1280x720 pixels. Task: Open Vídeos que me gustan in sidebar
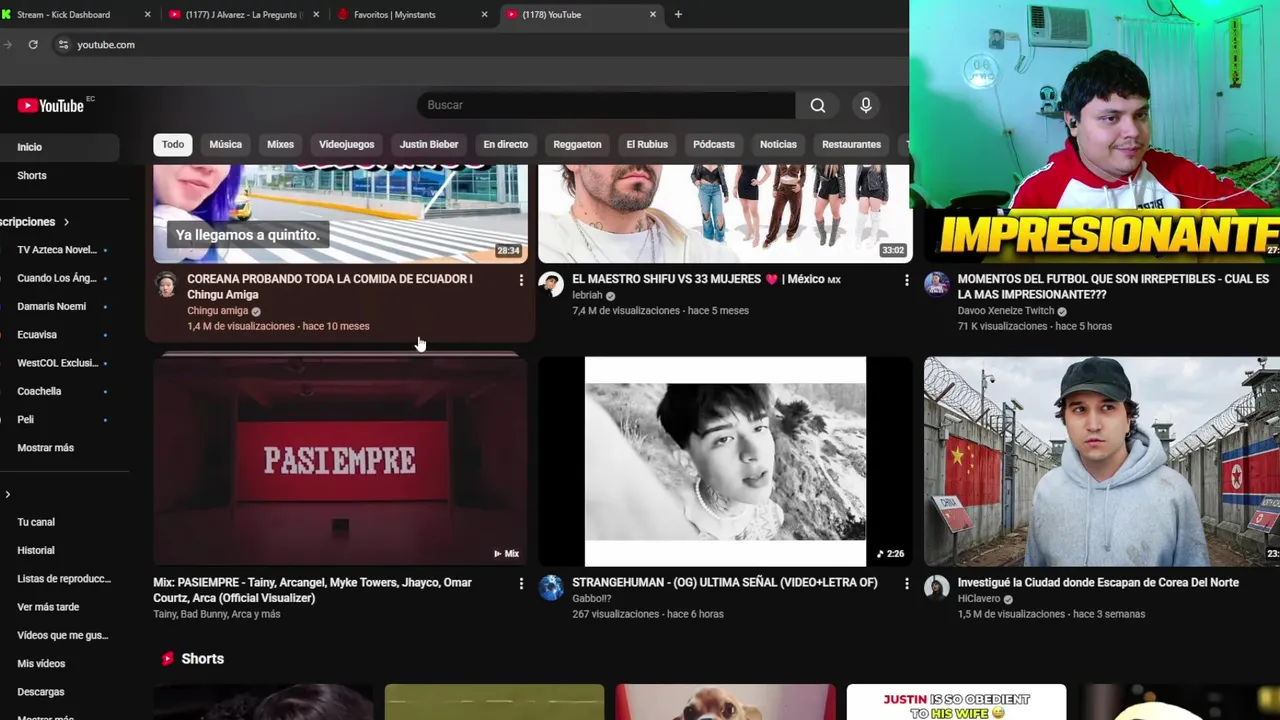click(62, 635)
